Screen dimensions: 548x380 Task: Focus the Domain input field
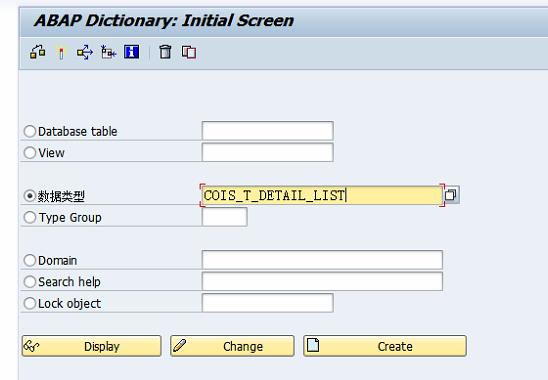(x=322, y=260)
